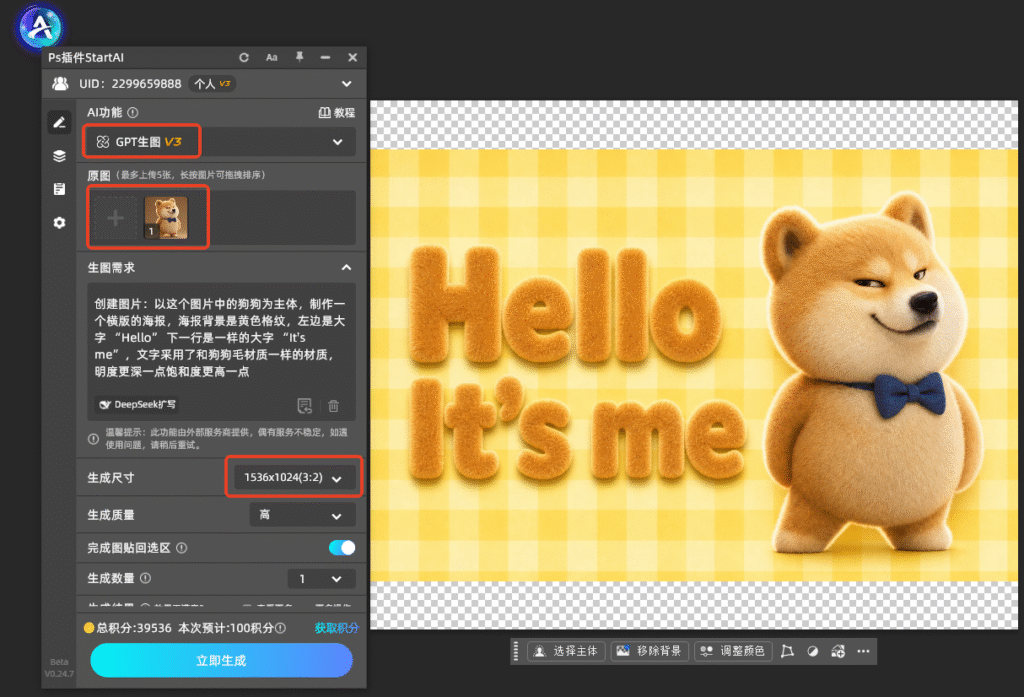Open the GPT生图 V3 function dropdown

pos(219,142)
